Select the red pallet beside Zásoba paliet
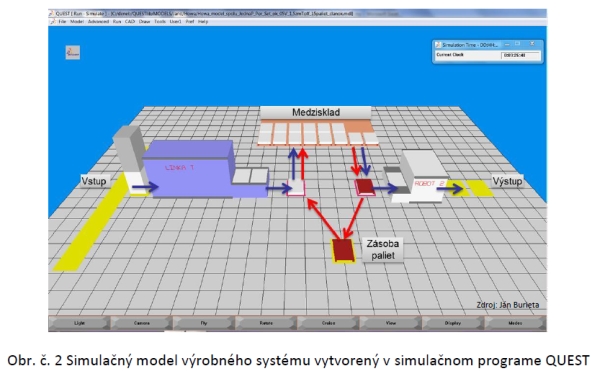This screenshot has height=371, width=600. click(343, 251)
